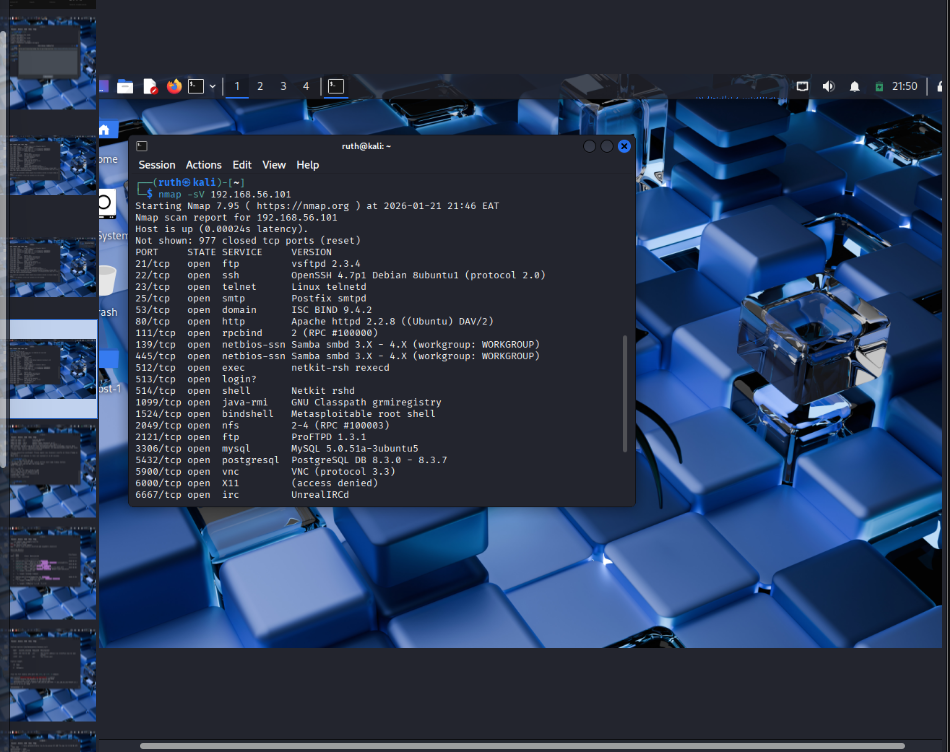The image size is (950, 752).
Task: Click the document's horizontal scrollbar at bottom
Action: click(522, 746)
